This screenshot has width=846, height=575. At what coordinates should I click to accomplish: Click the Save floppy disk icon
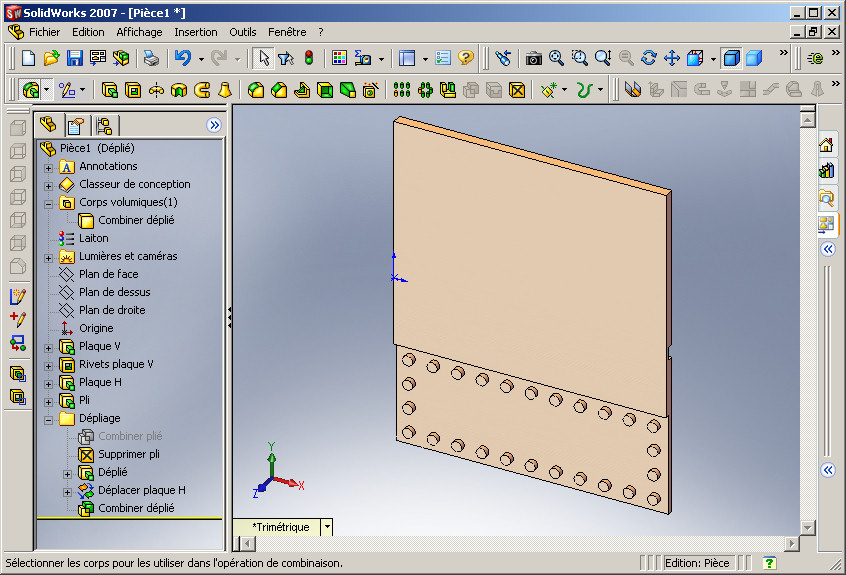[x=74, y=58]
